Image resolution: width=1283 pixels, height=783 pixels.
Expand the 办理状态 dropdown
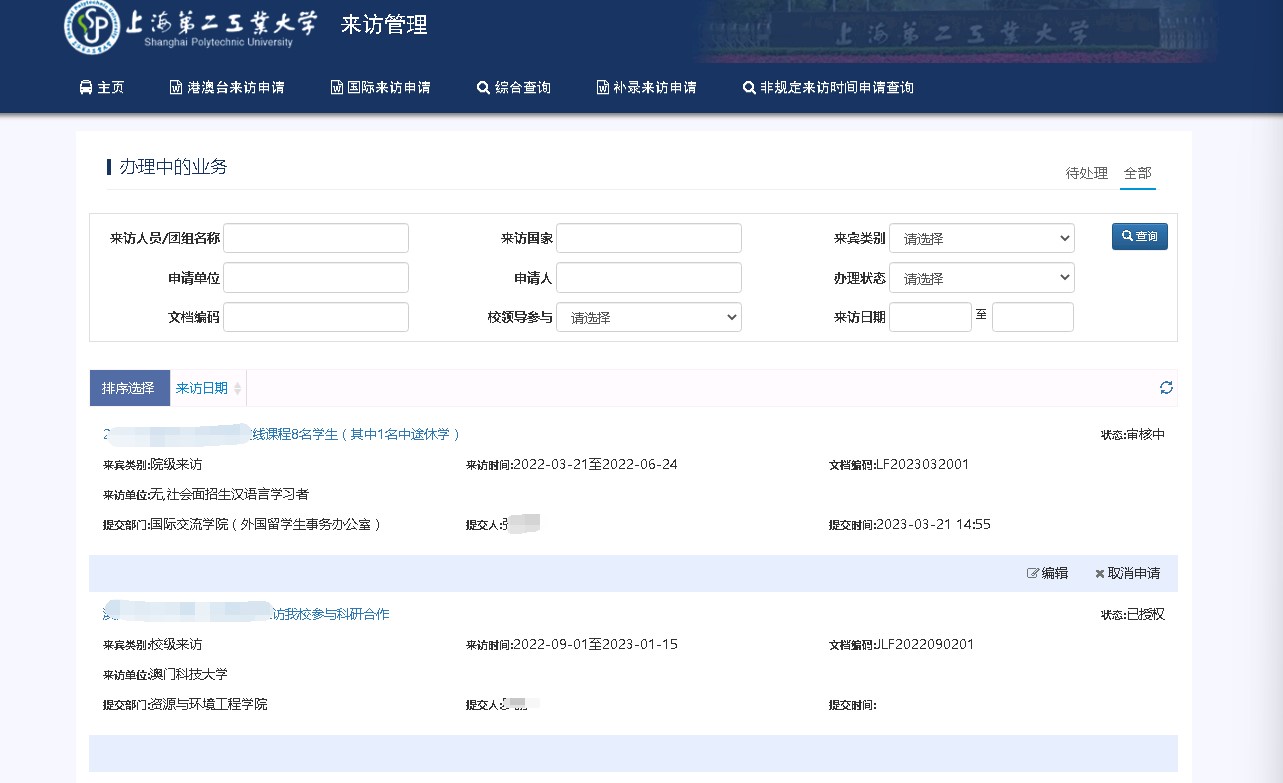pos(981,278)
